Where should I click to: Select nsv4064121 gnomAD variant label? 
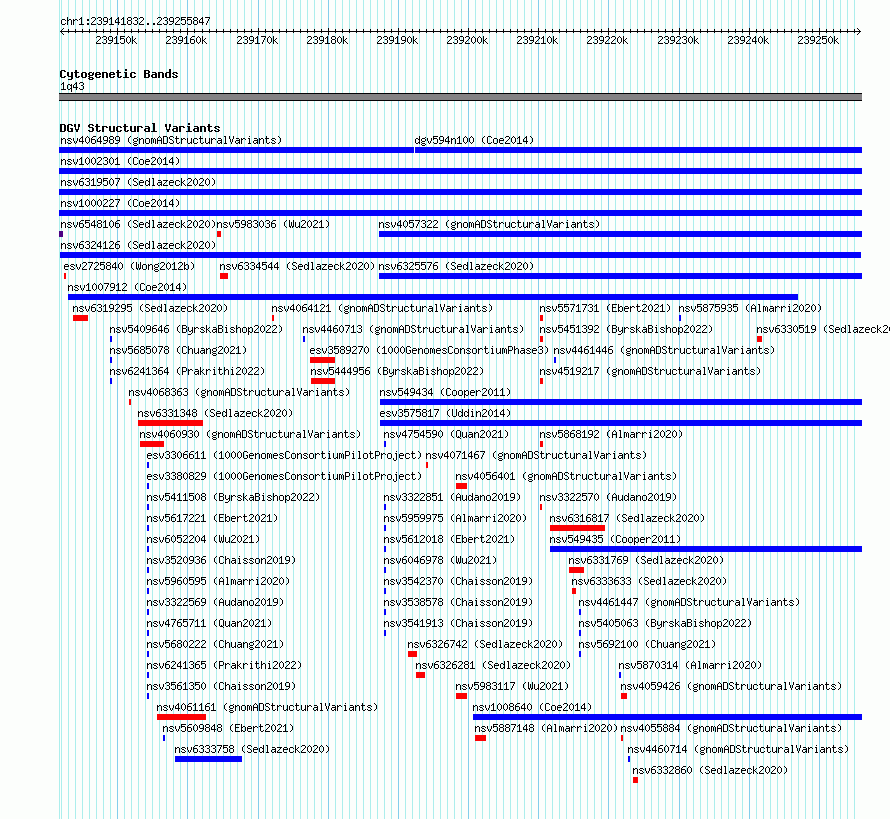pos(382,308)
